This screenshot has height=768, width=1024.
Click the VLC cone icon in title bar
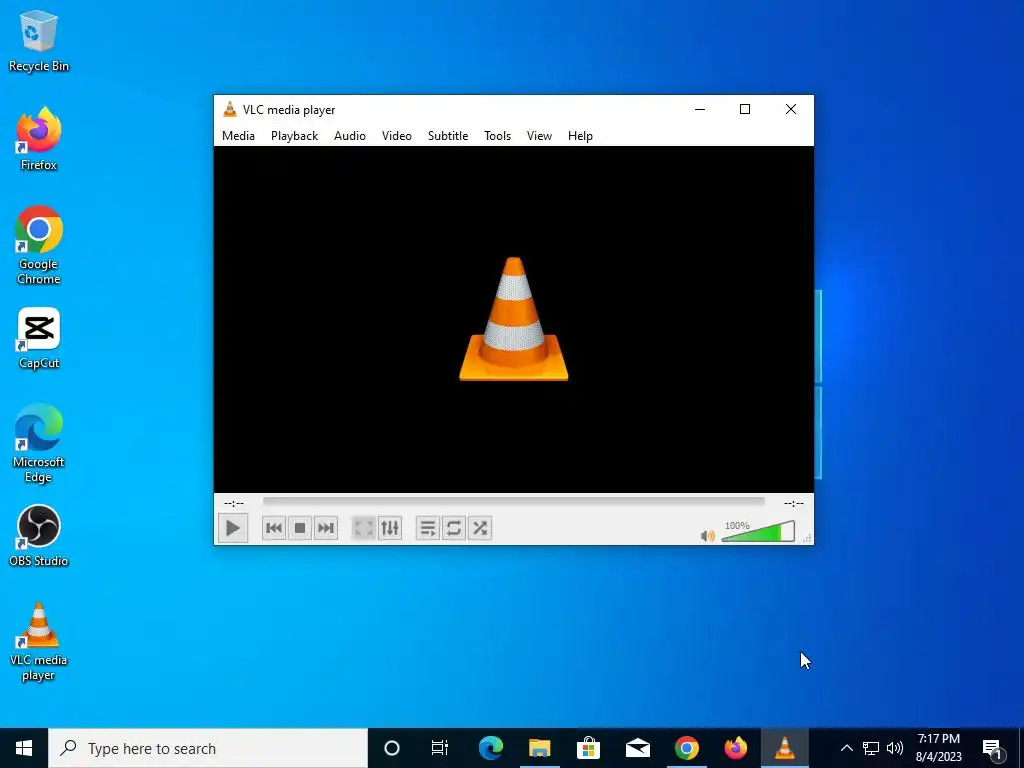pos(230,109)
